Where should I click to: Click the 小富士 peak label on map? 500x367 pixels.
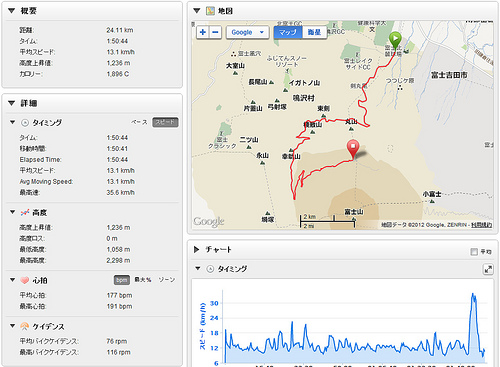[x=432, y=194]
